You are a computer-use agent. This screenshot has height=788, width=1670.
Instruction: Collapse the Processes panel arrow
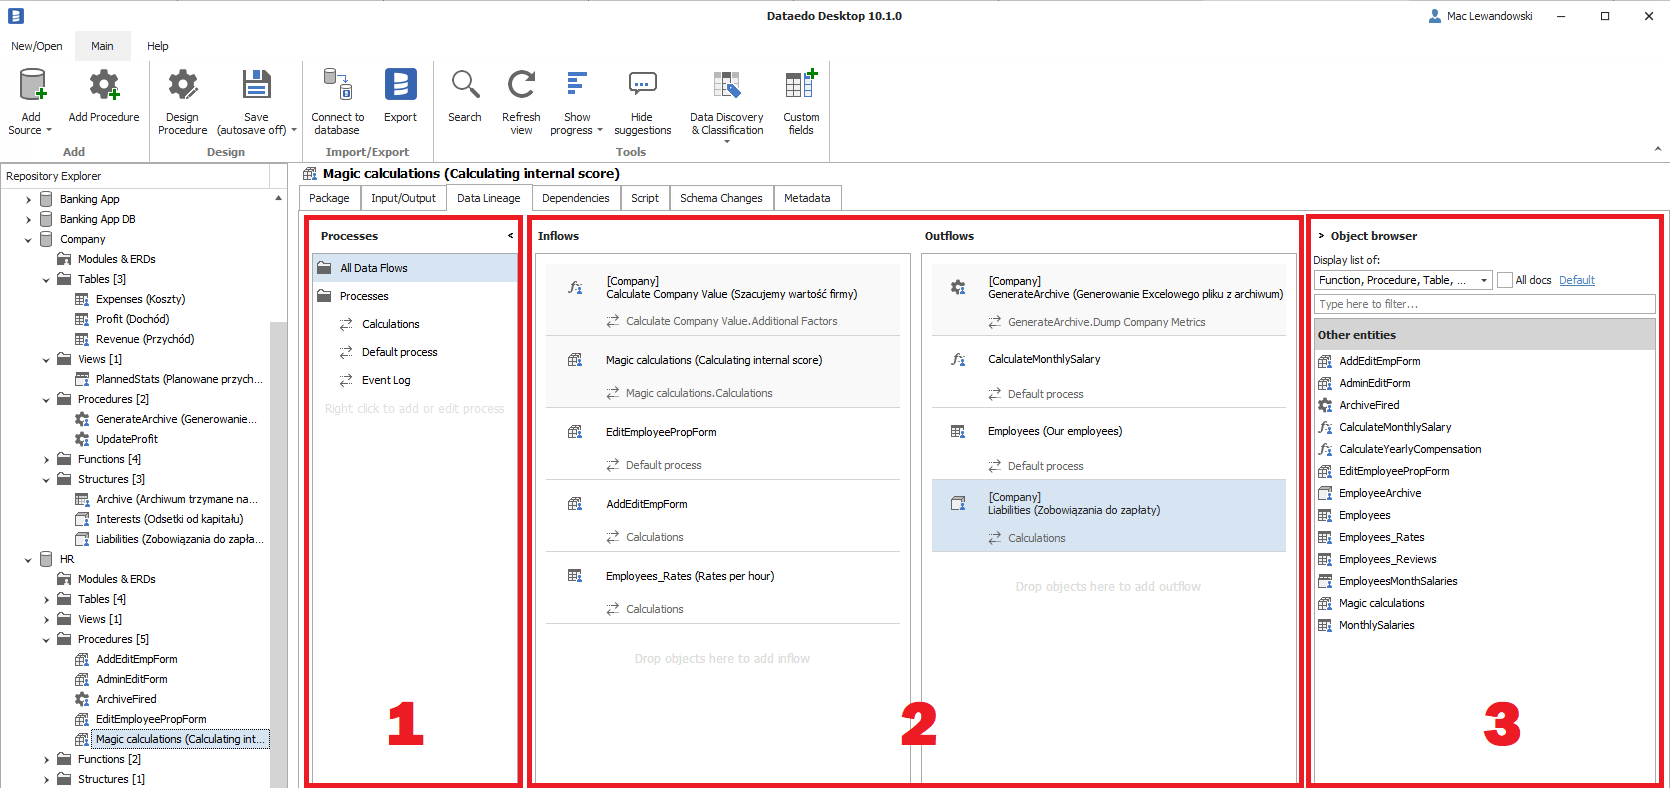(510, 236)
